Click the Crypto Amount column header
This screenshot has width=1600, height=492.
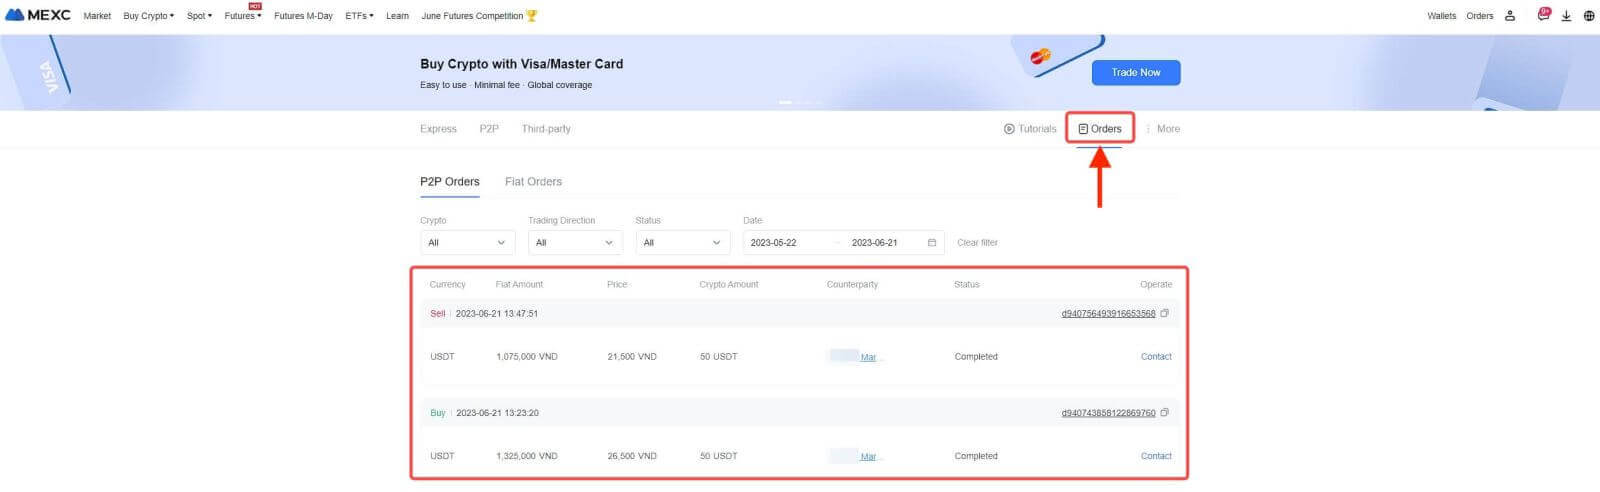tap(729, 285)
